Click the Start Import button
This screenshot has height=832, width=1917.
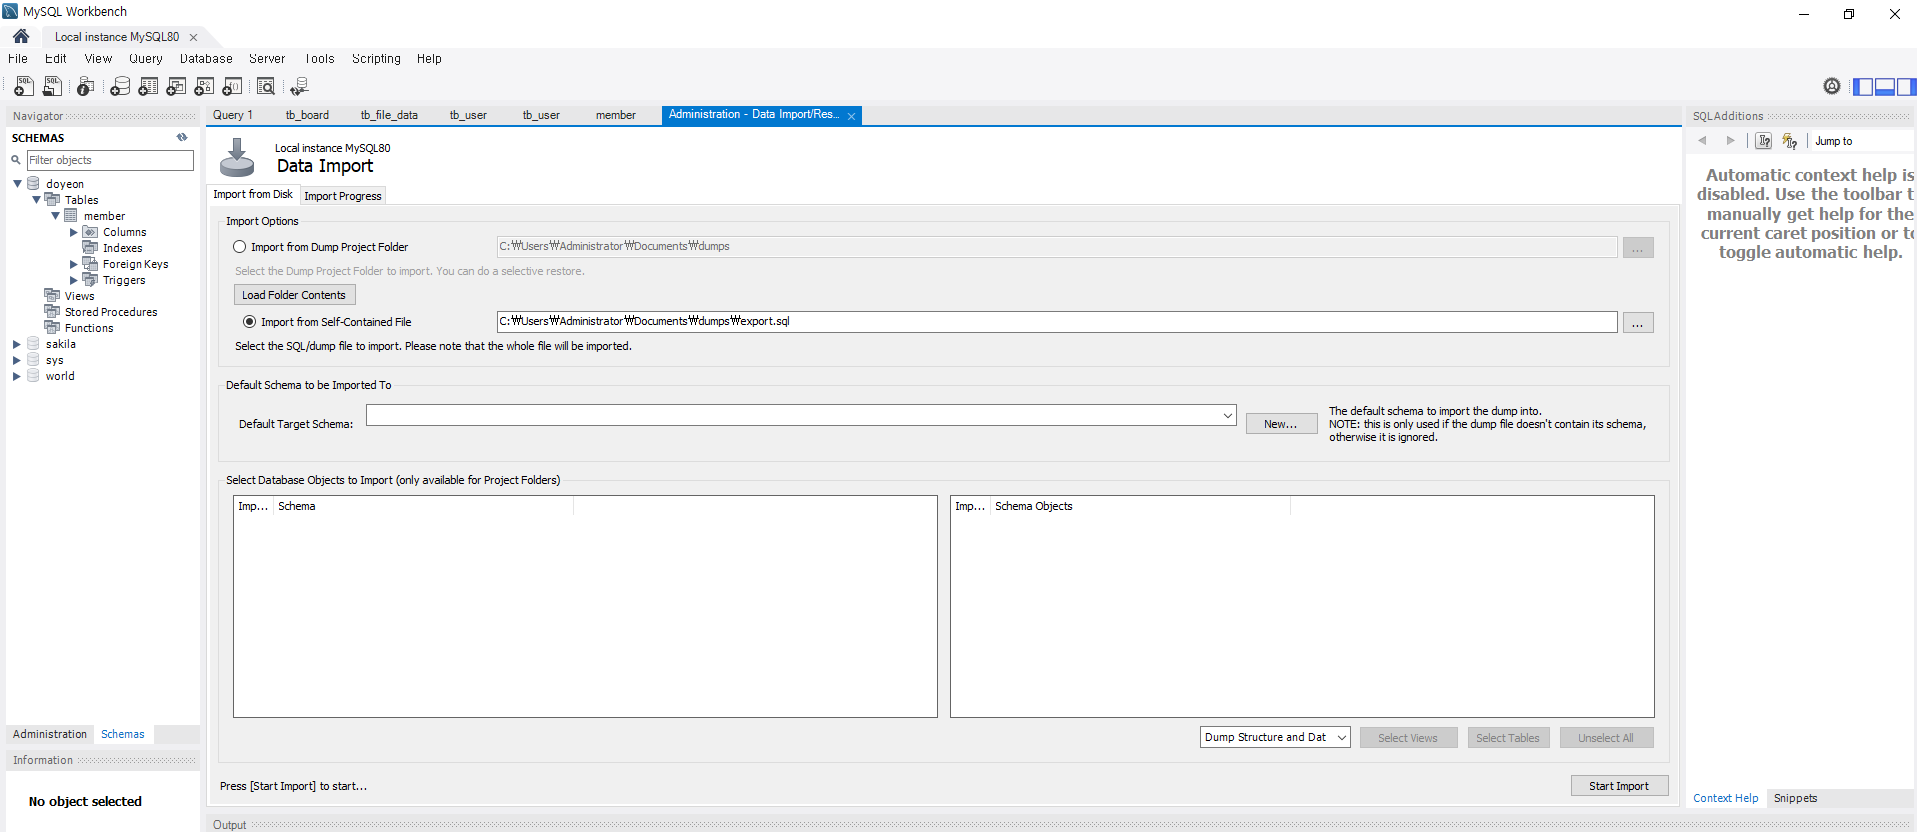[1619, 786]
